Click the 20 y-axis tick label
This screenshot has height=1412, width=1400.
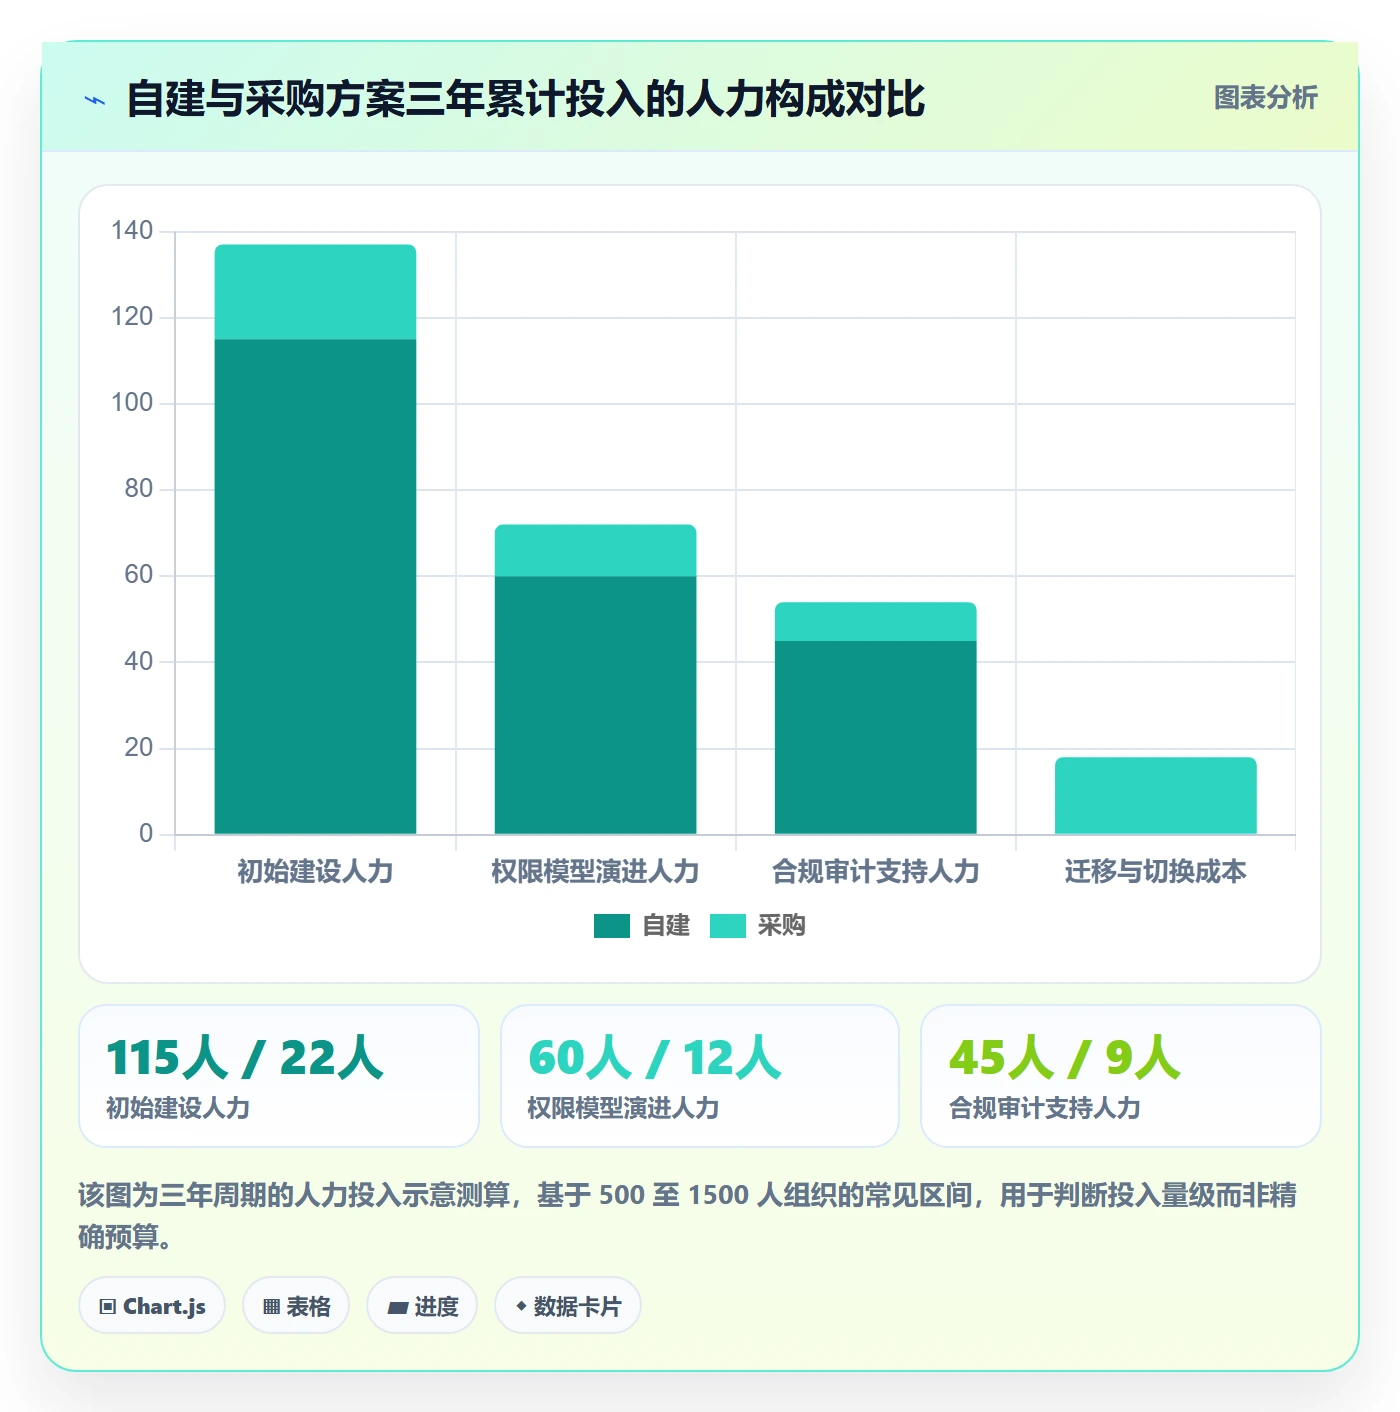pyautogui.click(x=139, y=748)
